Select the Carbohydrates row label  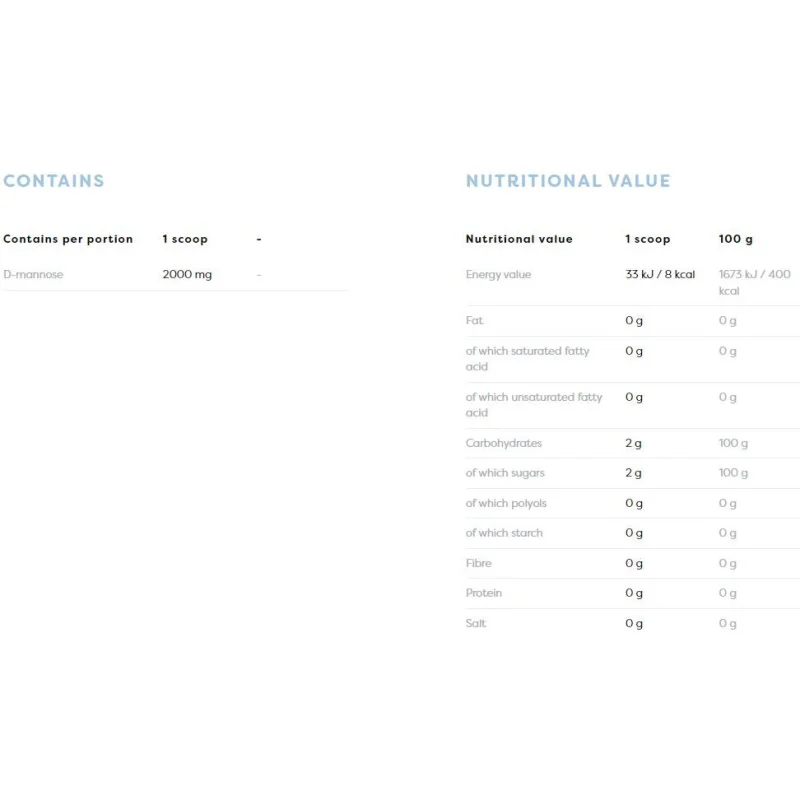504,443
